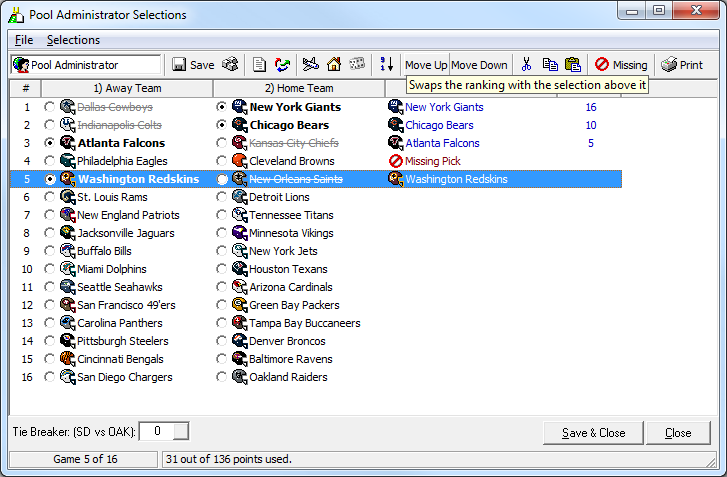Click the Pool Administrator name field

pos(86,65)
